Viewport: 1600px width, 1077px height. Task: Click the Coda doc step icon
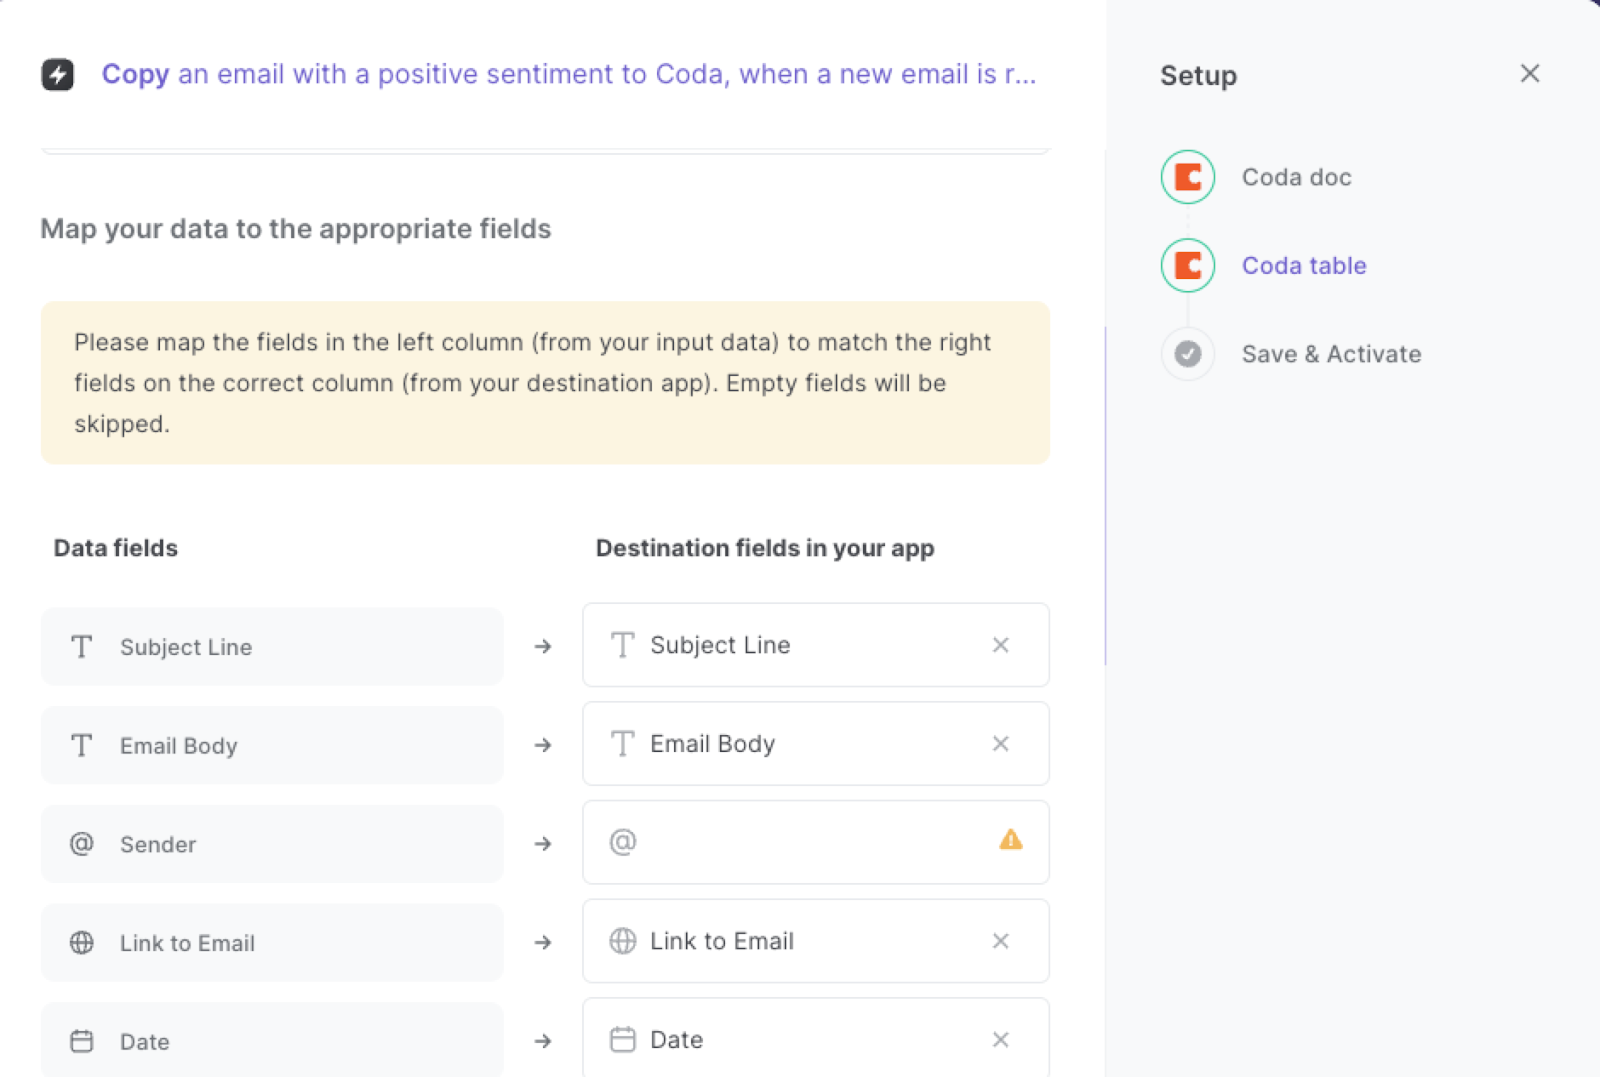point(1186,177)
